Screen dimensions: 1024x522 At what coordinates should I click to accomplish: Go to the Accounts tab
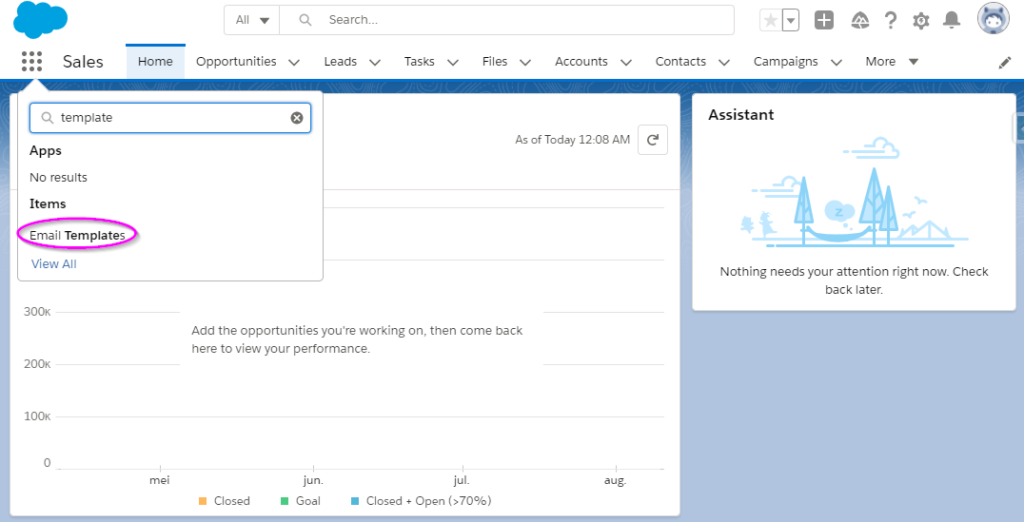pyautogui.click(x=581, y=62)
